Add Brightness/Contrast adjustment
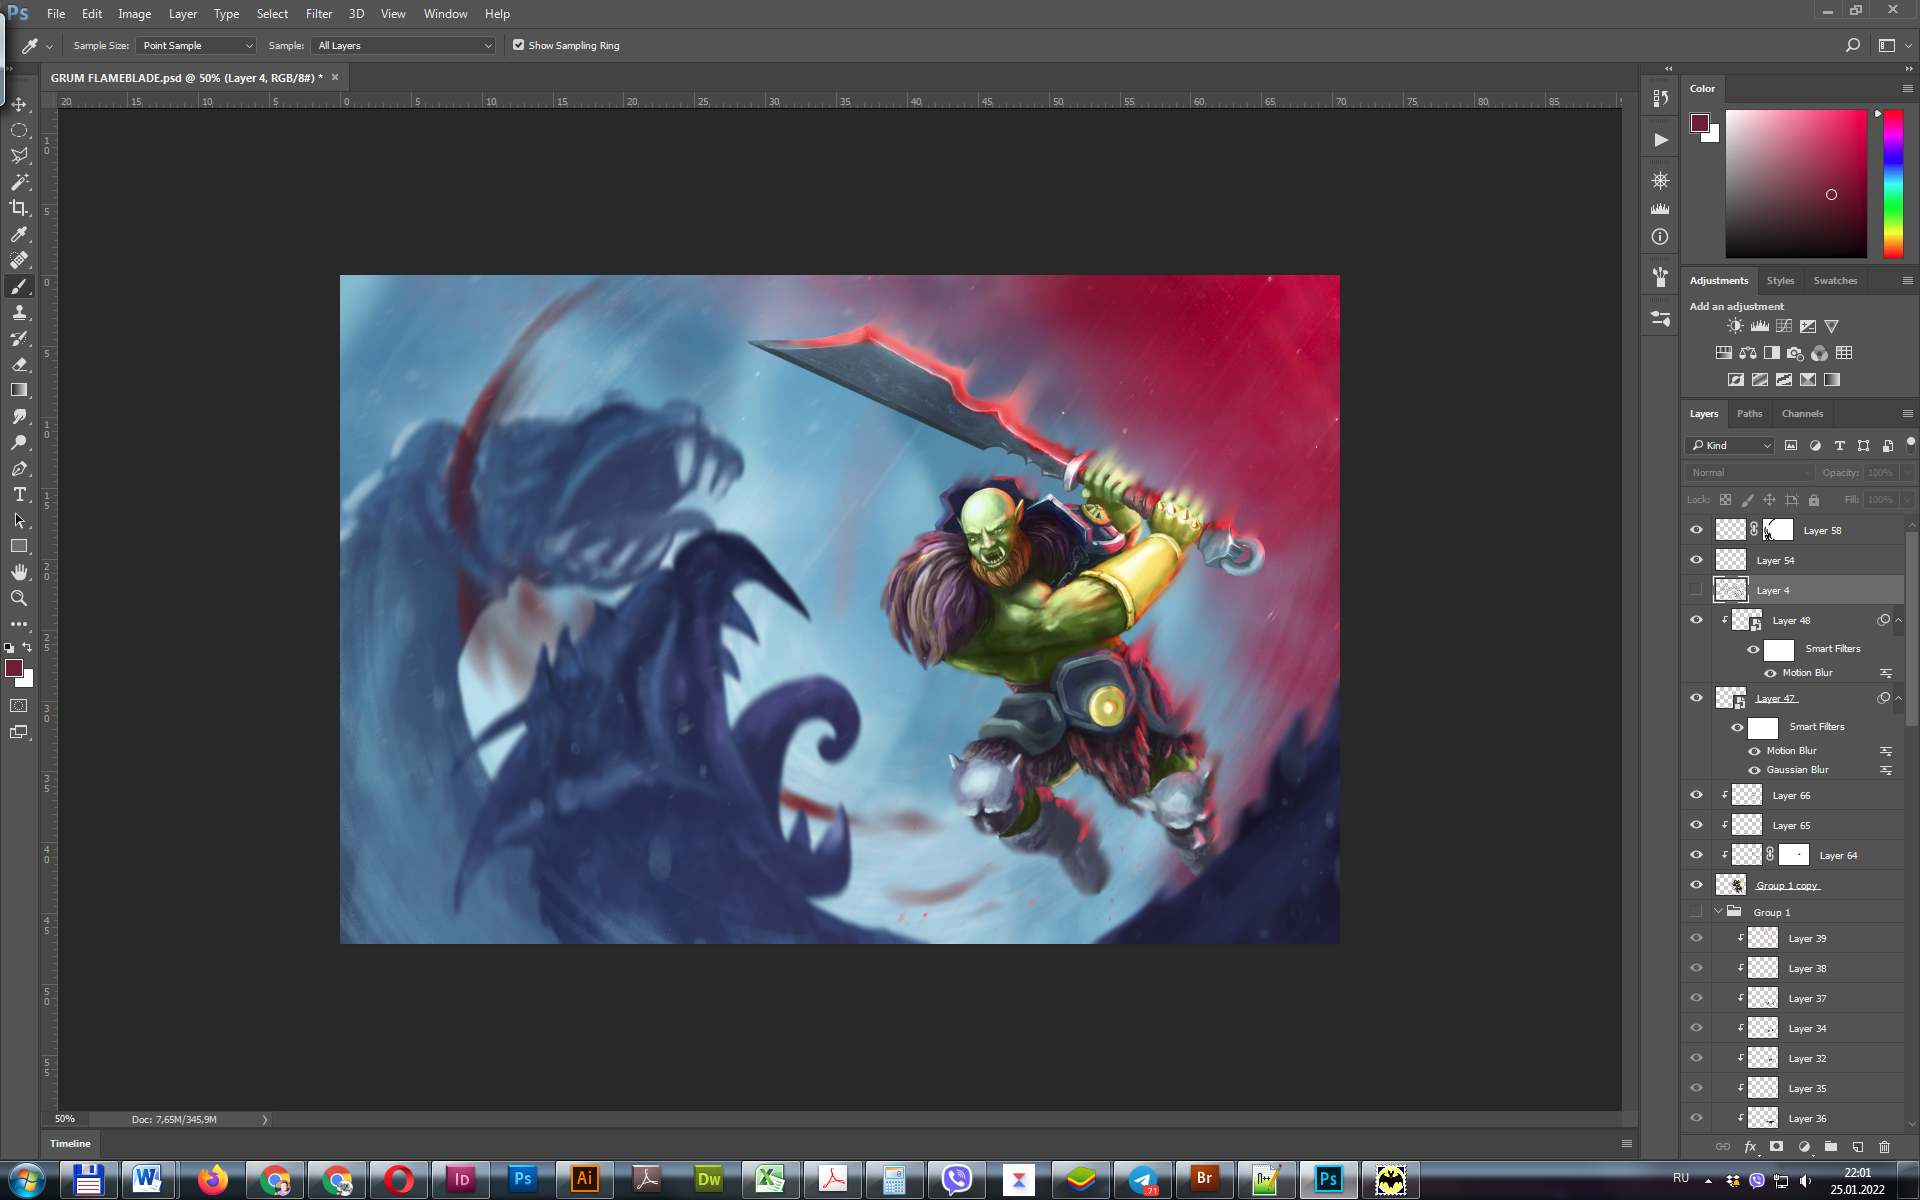The image size is (1920, 1200). pyautogui.click(x=1735, y=326)
